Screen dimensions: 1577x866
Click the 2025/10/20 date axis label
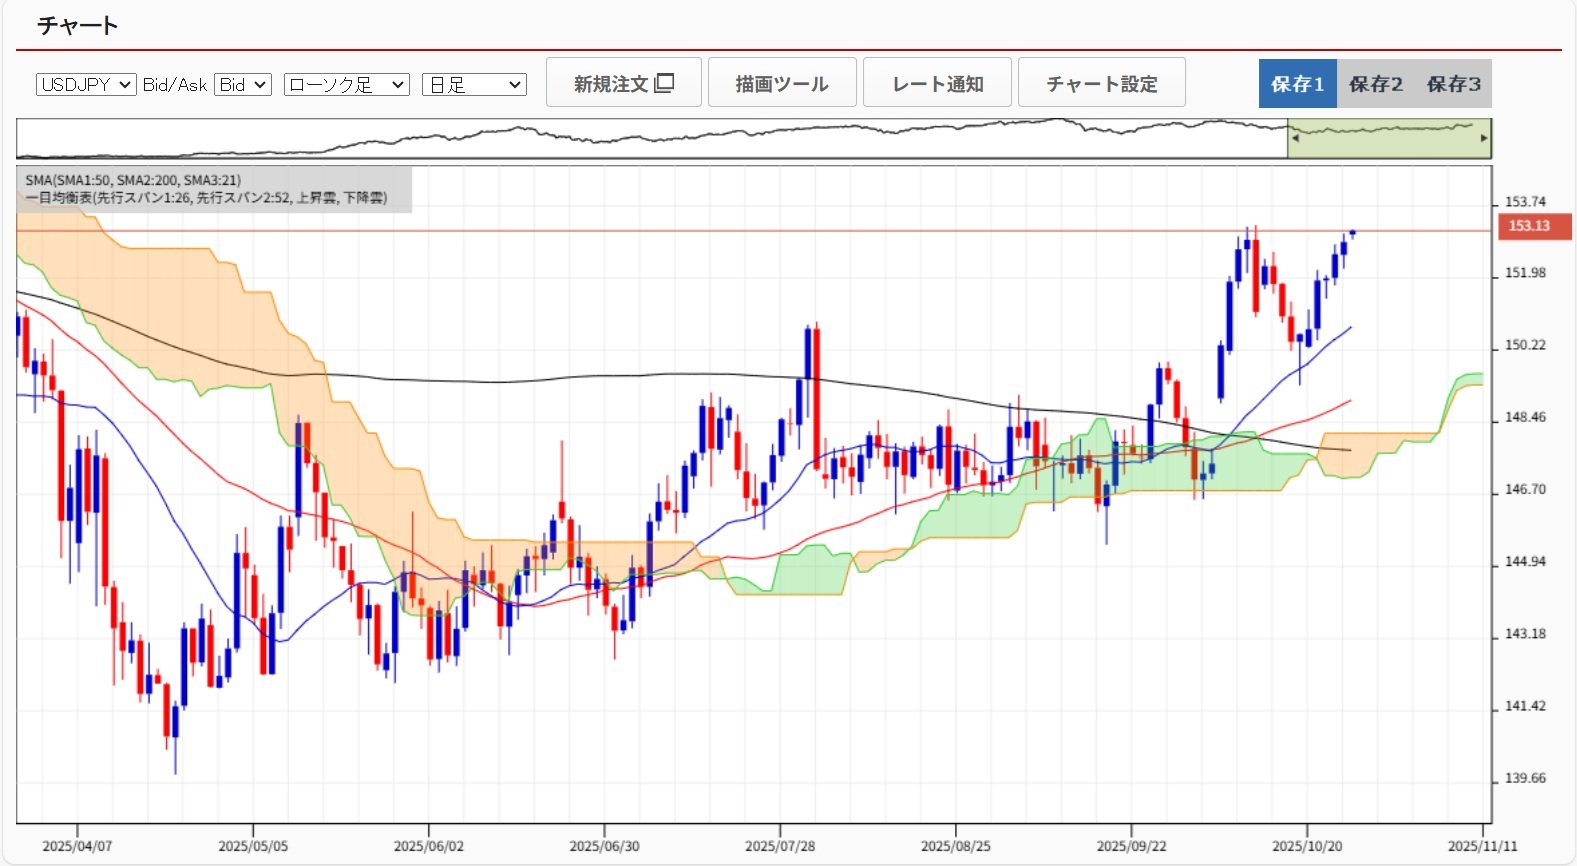coord(1307,846)
